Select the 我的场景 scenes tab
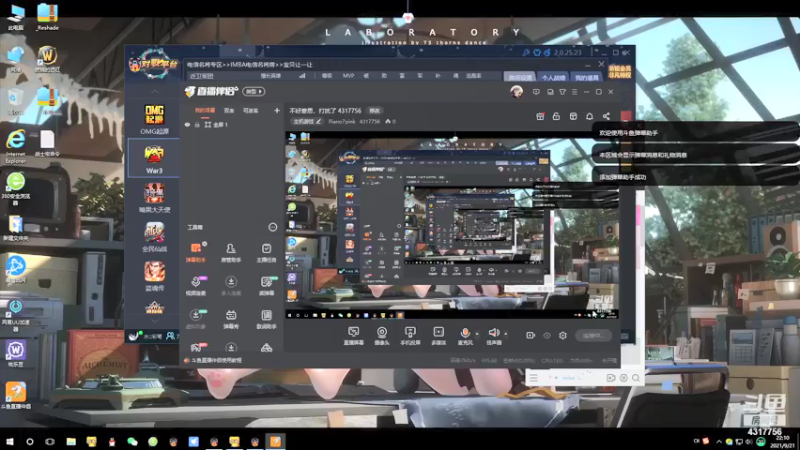This screenshot has width=800, height=450. click(x=205, y=110)
